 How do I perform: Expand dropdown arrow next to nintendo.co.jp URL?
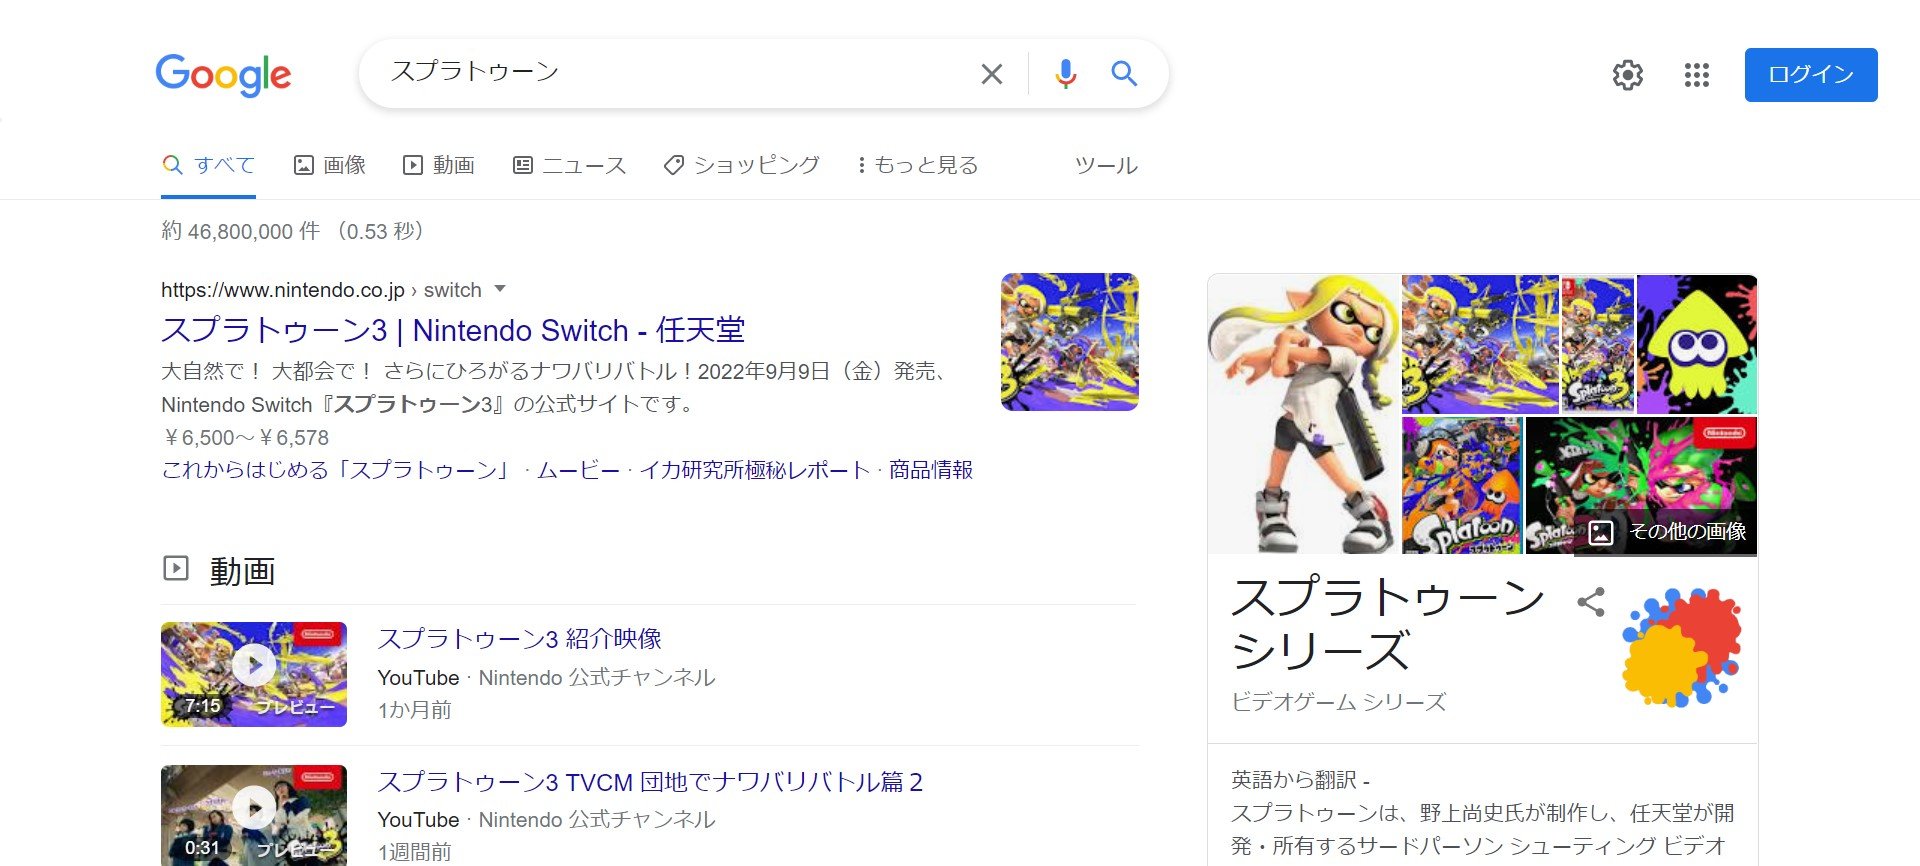click(500, 289)
